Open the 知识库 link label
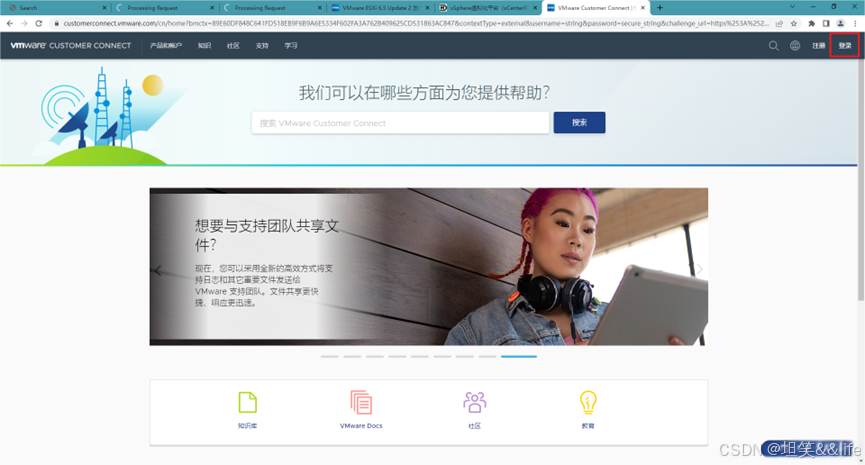 point(248,426)
